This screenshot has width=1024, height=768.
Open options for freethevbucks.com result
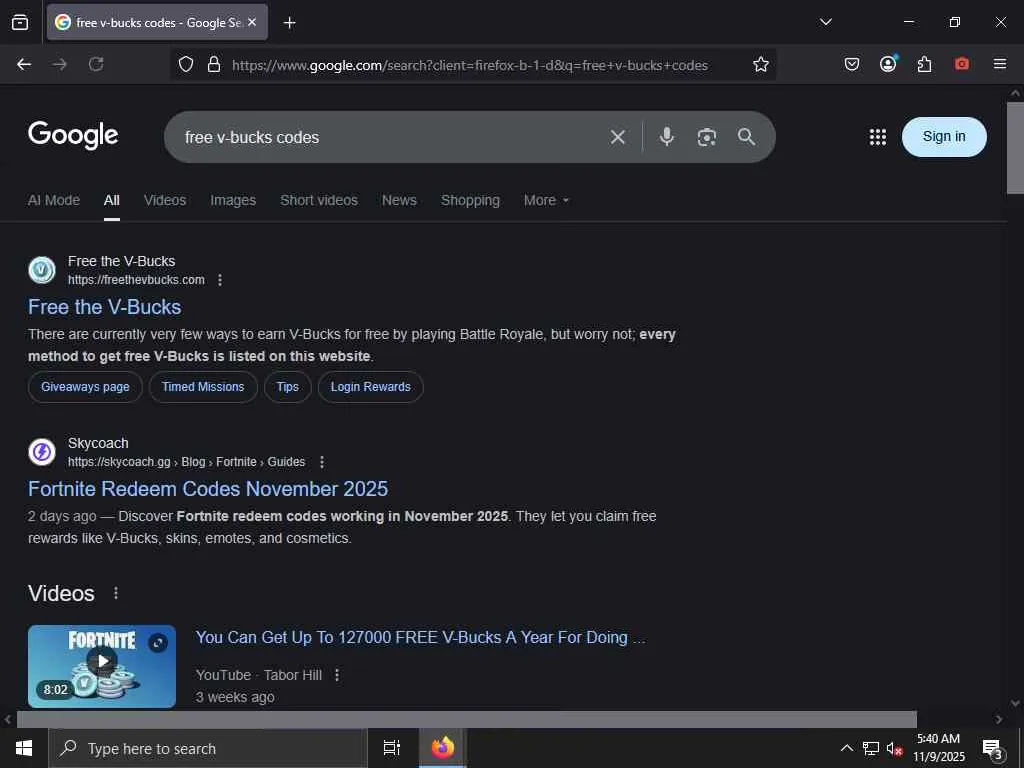[220, 280]
